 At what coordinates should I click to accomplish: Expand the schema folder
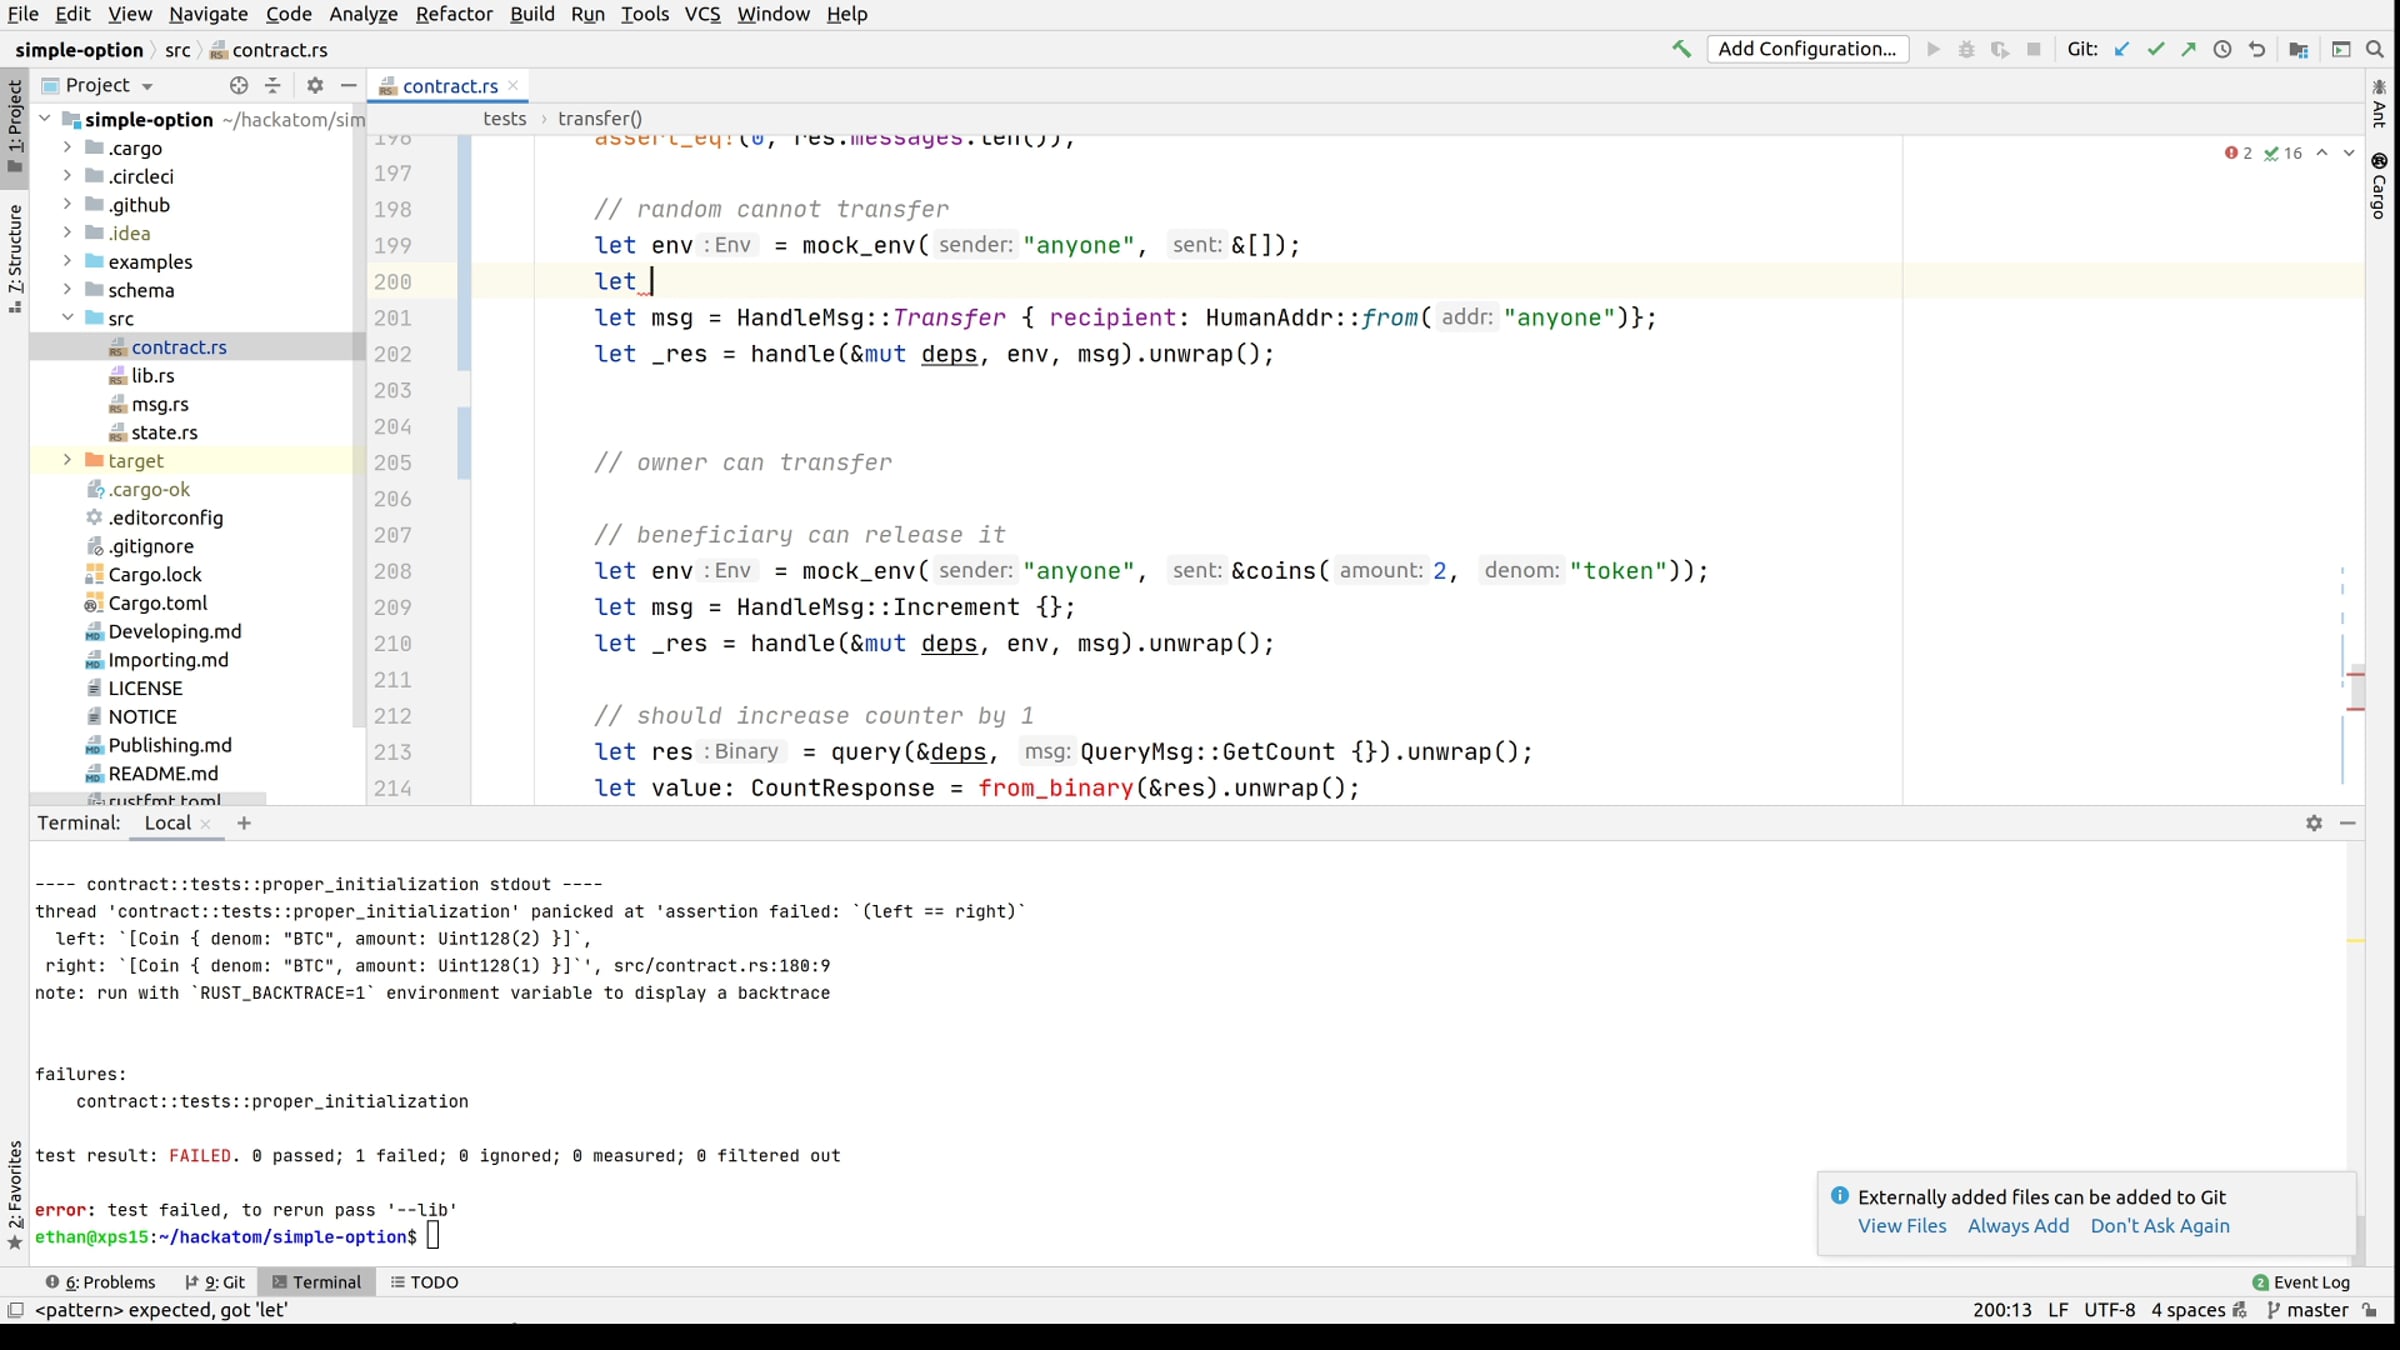coord(67,289)
